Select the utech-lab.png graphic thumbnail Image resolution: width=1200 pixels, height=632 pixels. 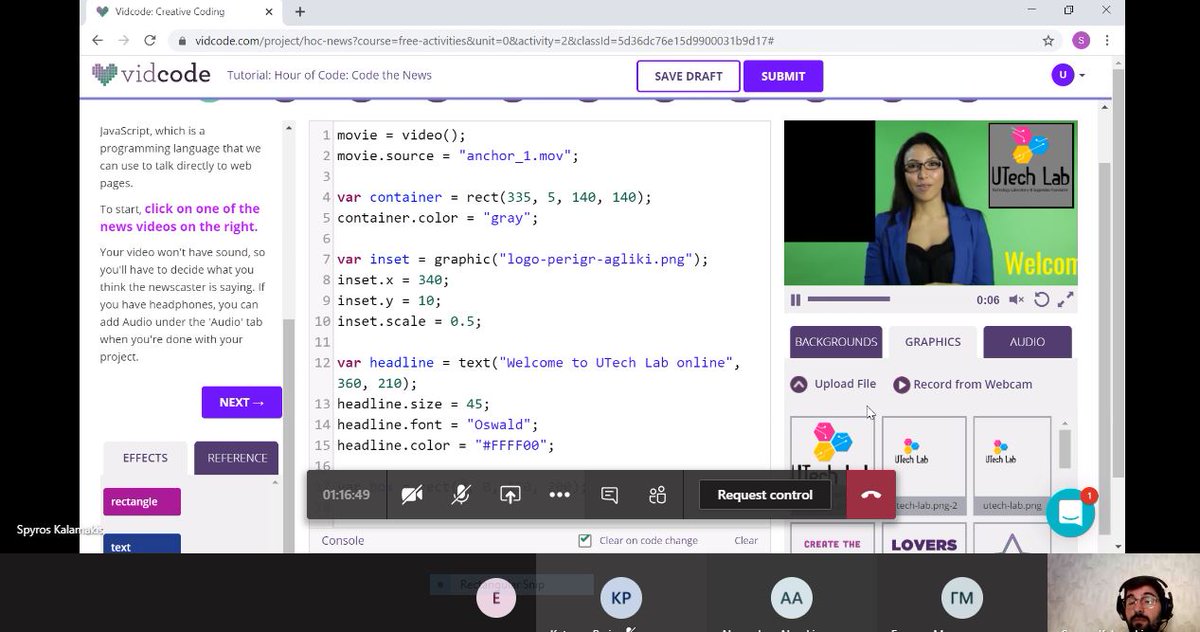pyautogui.click(x=1012, y=465)
